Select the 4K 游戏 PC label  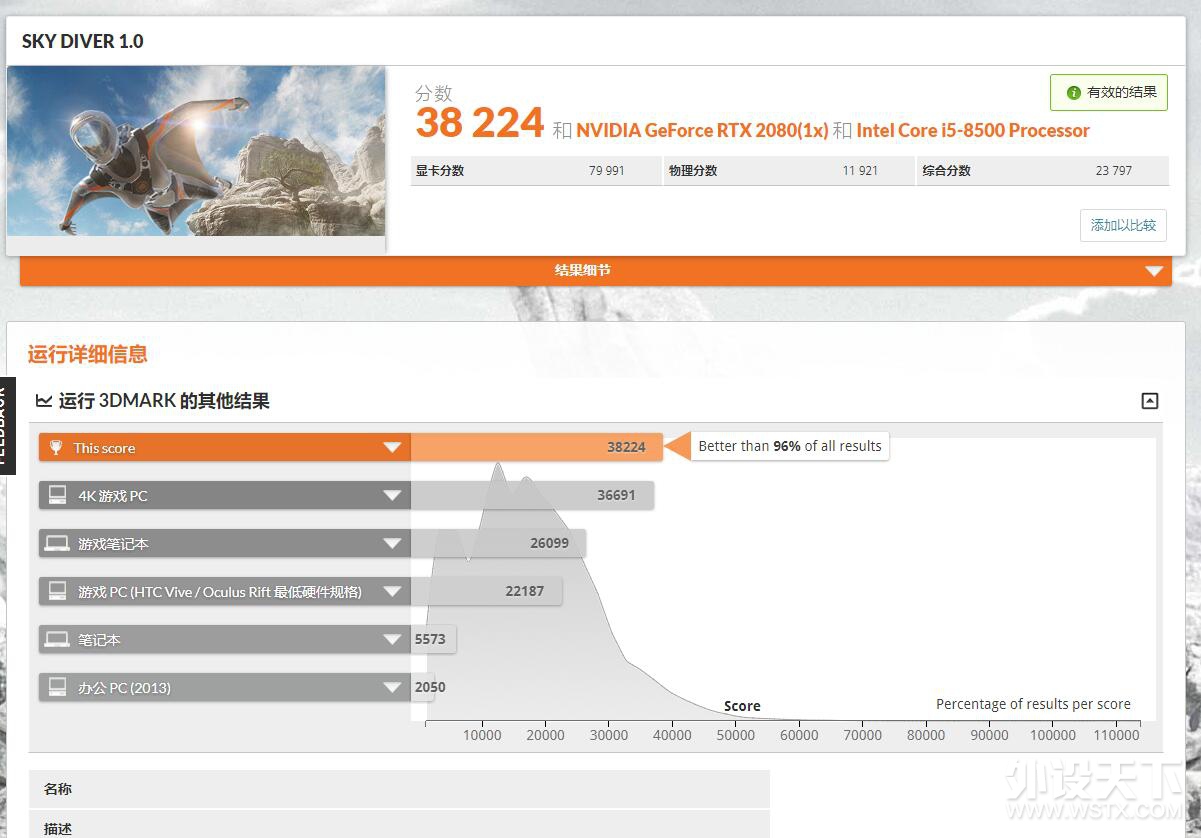(113, 496)
